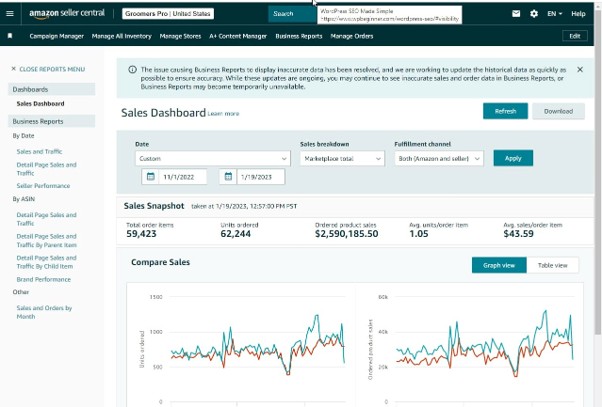Screen dimensions: 602x407
Task: Click the 11/1/2022 start date field
Action: tap(183, 177)
